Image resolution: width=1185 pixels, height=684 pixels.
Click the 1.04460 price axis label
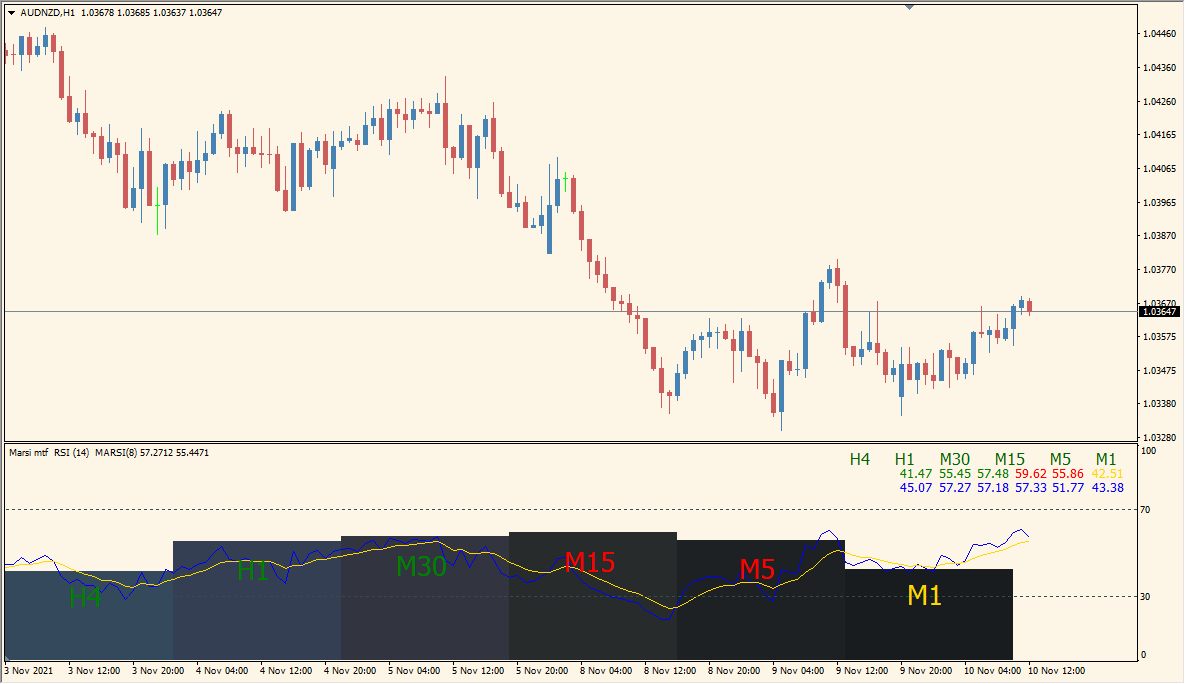click(x=1159, y=34)
